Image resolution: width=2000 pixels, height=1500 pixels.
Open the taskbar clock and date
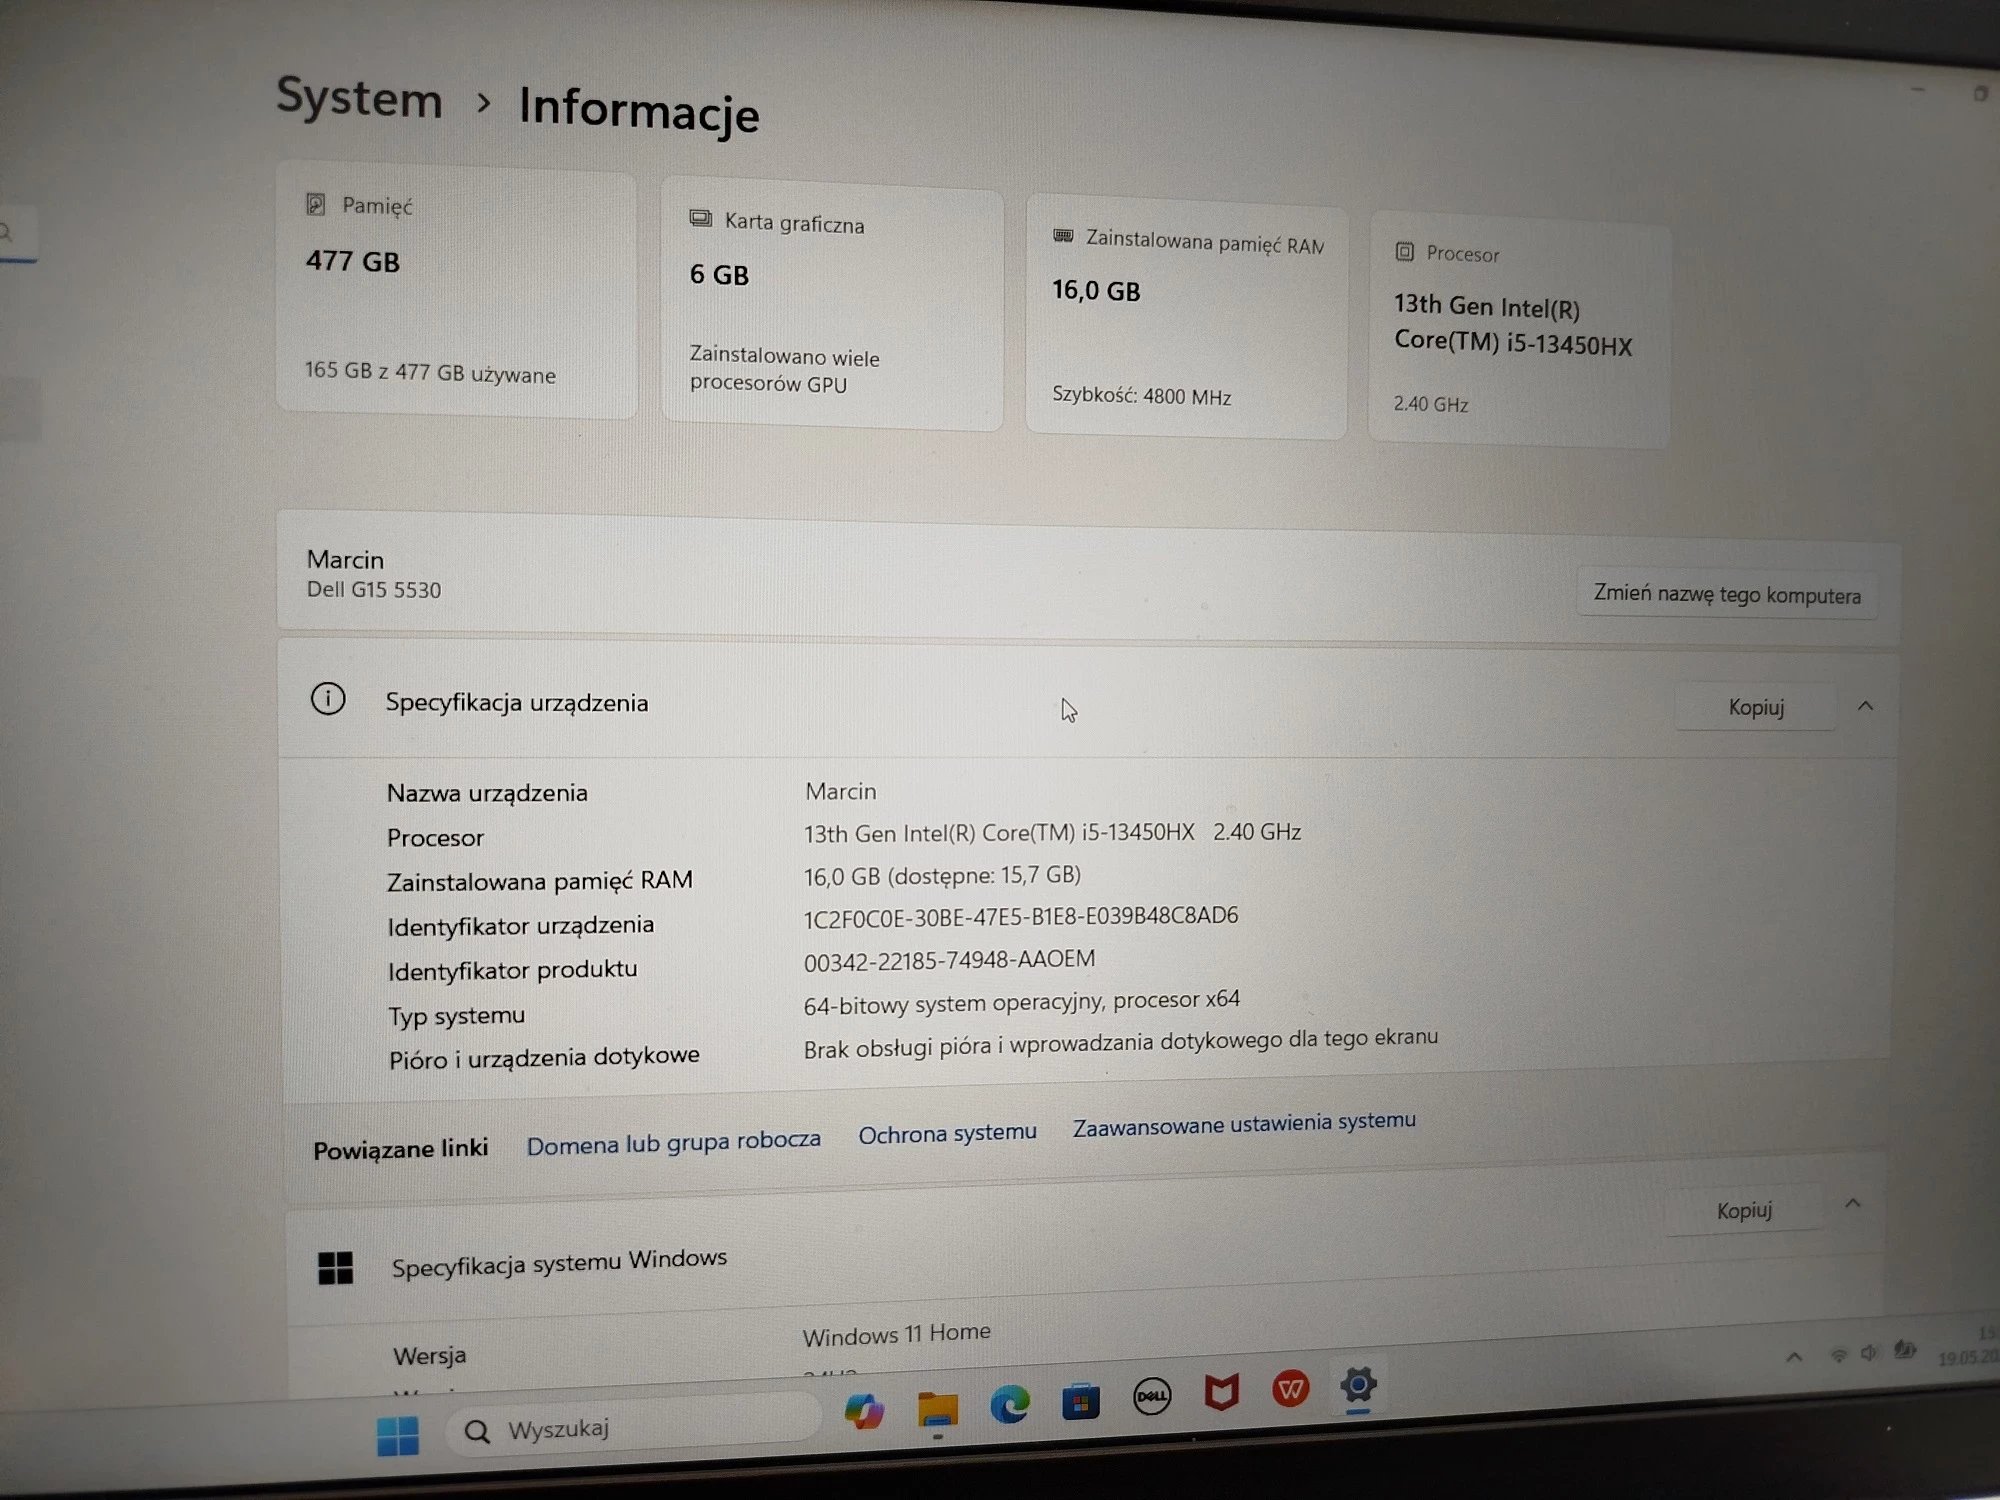coord(1968,1346)
